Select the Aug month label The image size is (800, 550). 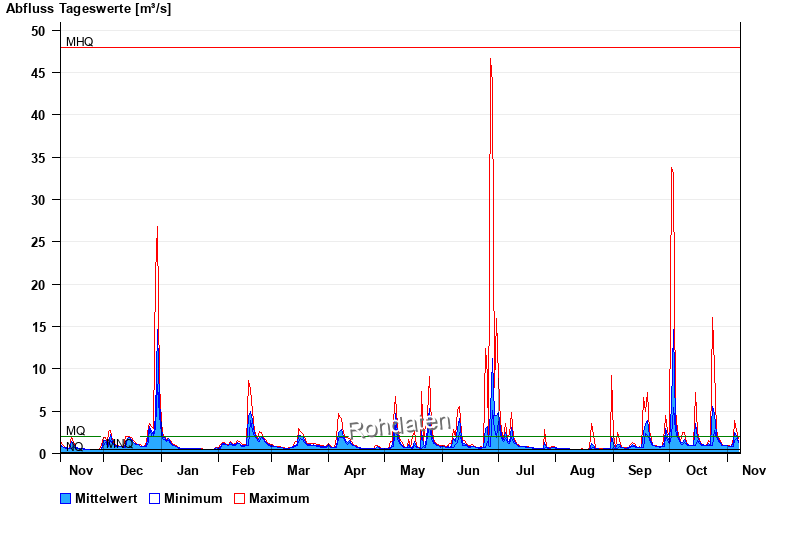coord(582,470)
